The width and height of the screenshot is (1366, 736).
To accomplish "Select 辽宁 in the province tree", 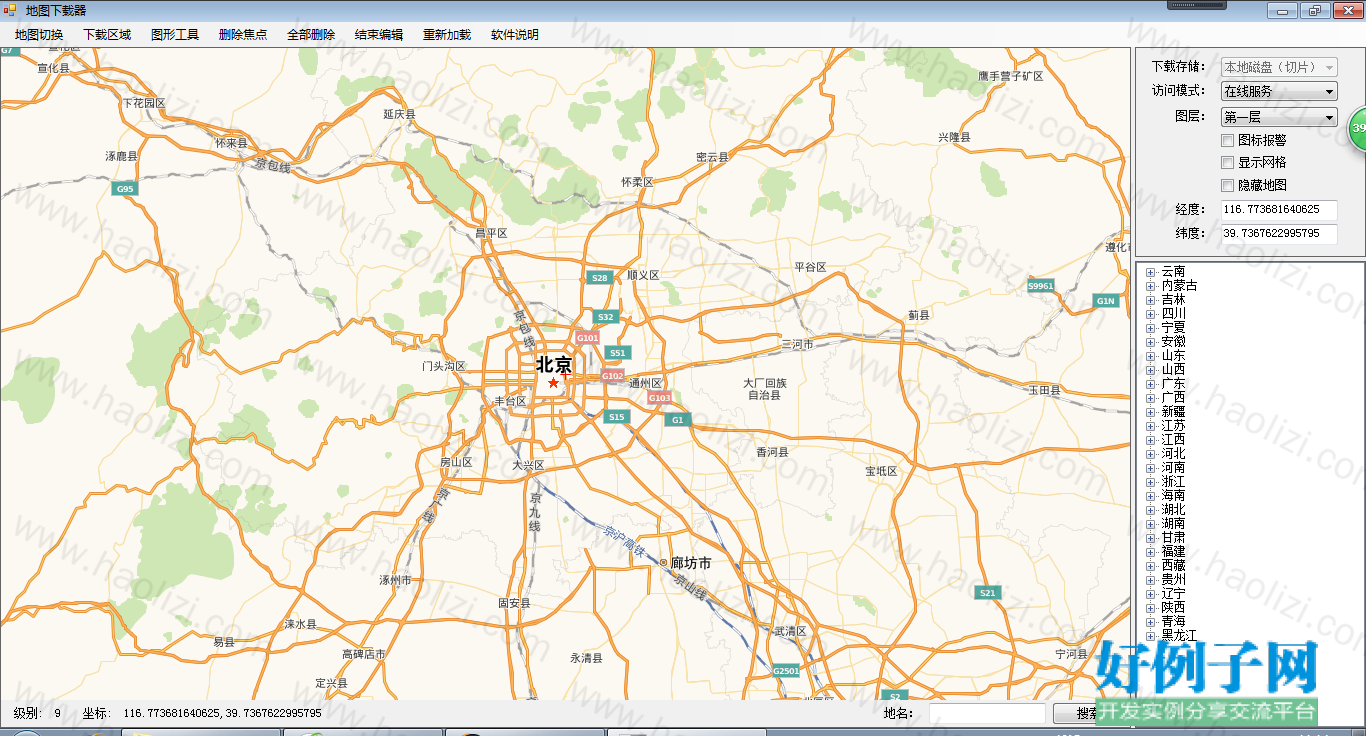I will point(1173,594).
